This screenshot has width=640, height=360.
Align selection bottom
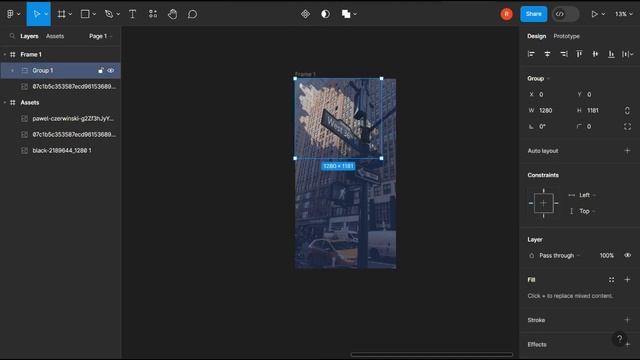(611, 54)
